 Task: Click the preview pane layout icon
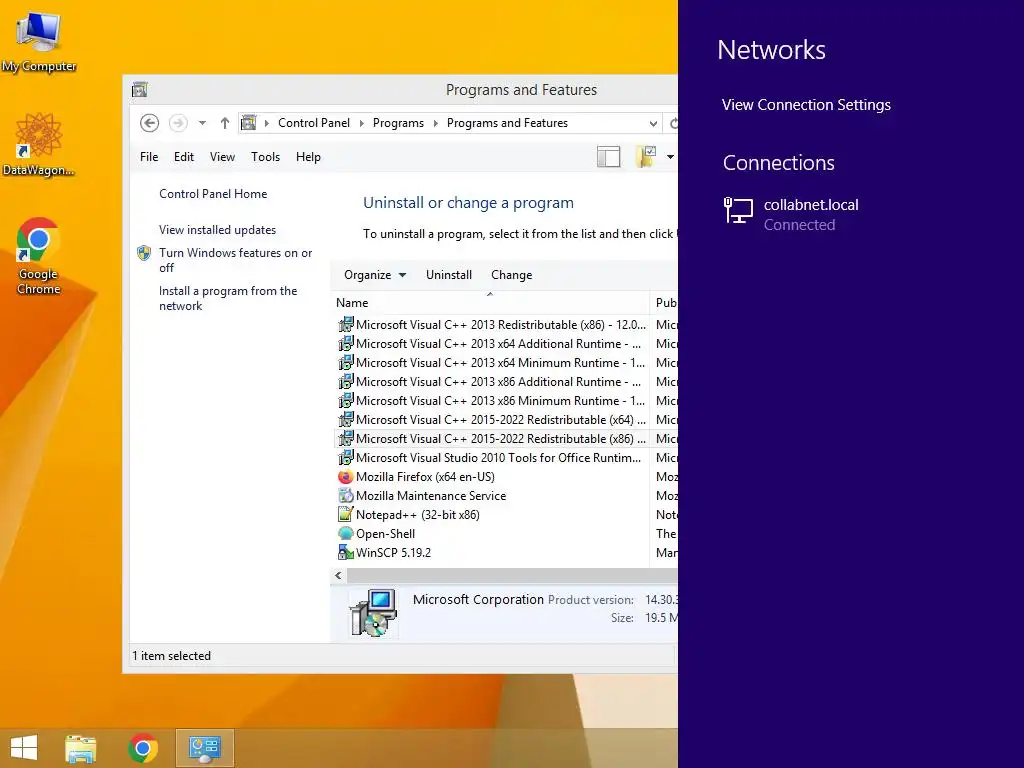(x=609, y=157)
